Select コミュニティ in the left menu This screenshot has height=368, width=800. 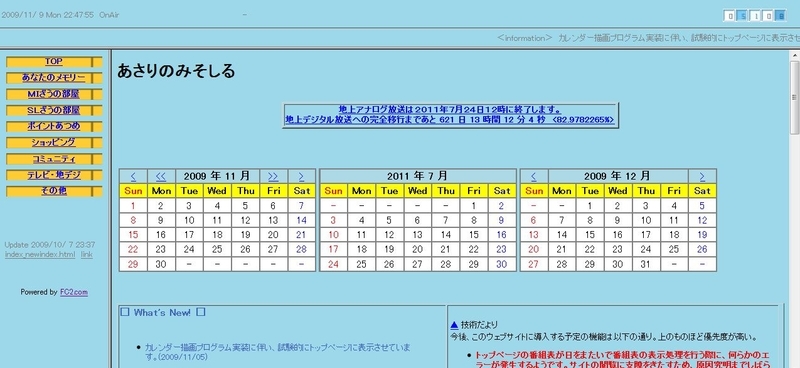(x=54, y=159)
